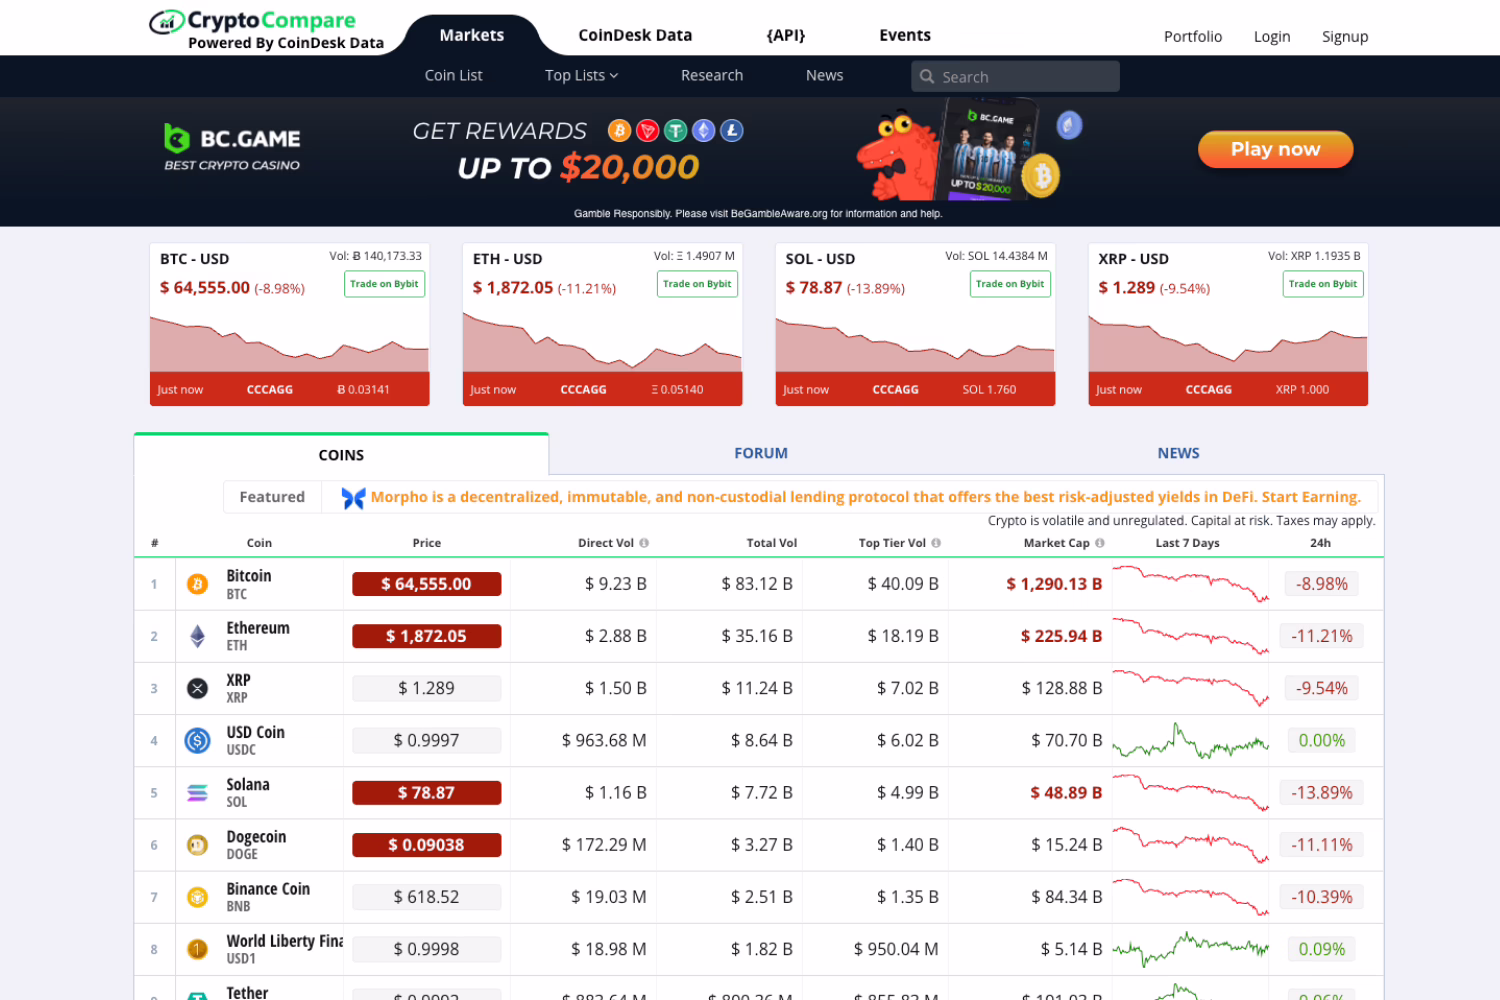Click the Bitcoin coin icon in row 1
This screenshot has width=1500, height=1000.
[x=197, y=584]
